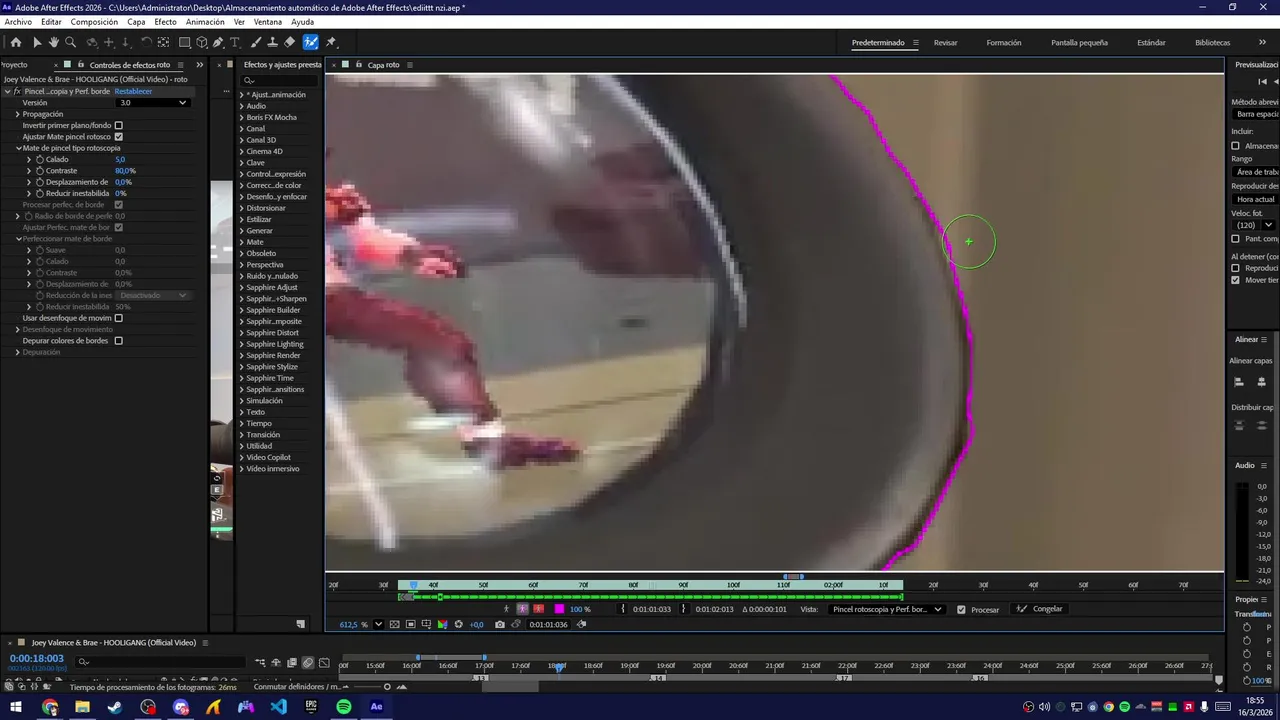The height and width of the screenshot is (720, 1280).
Task: Click the snapshot camera icon in viewer
Action: 499,625
